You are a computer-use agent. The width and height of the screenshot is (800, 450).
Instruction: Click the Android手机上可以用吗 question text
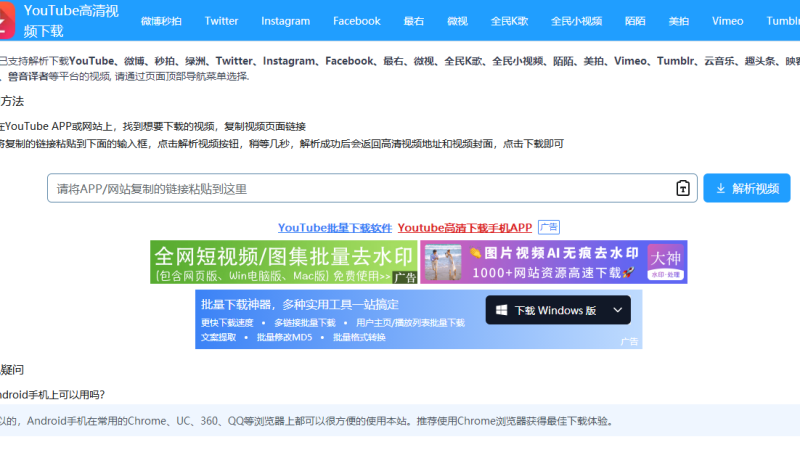click(x=53, y=394)
